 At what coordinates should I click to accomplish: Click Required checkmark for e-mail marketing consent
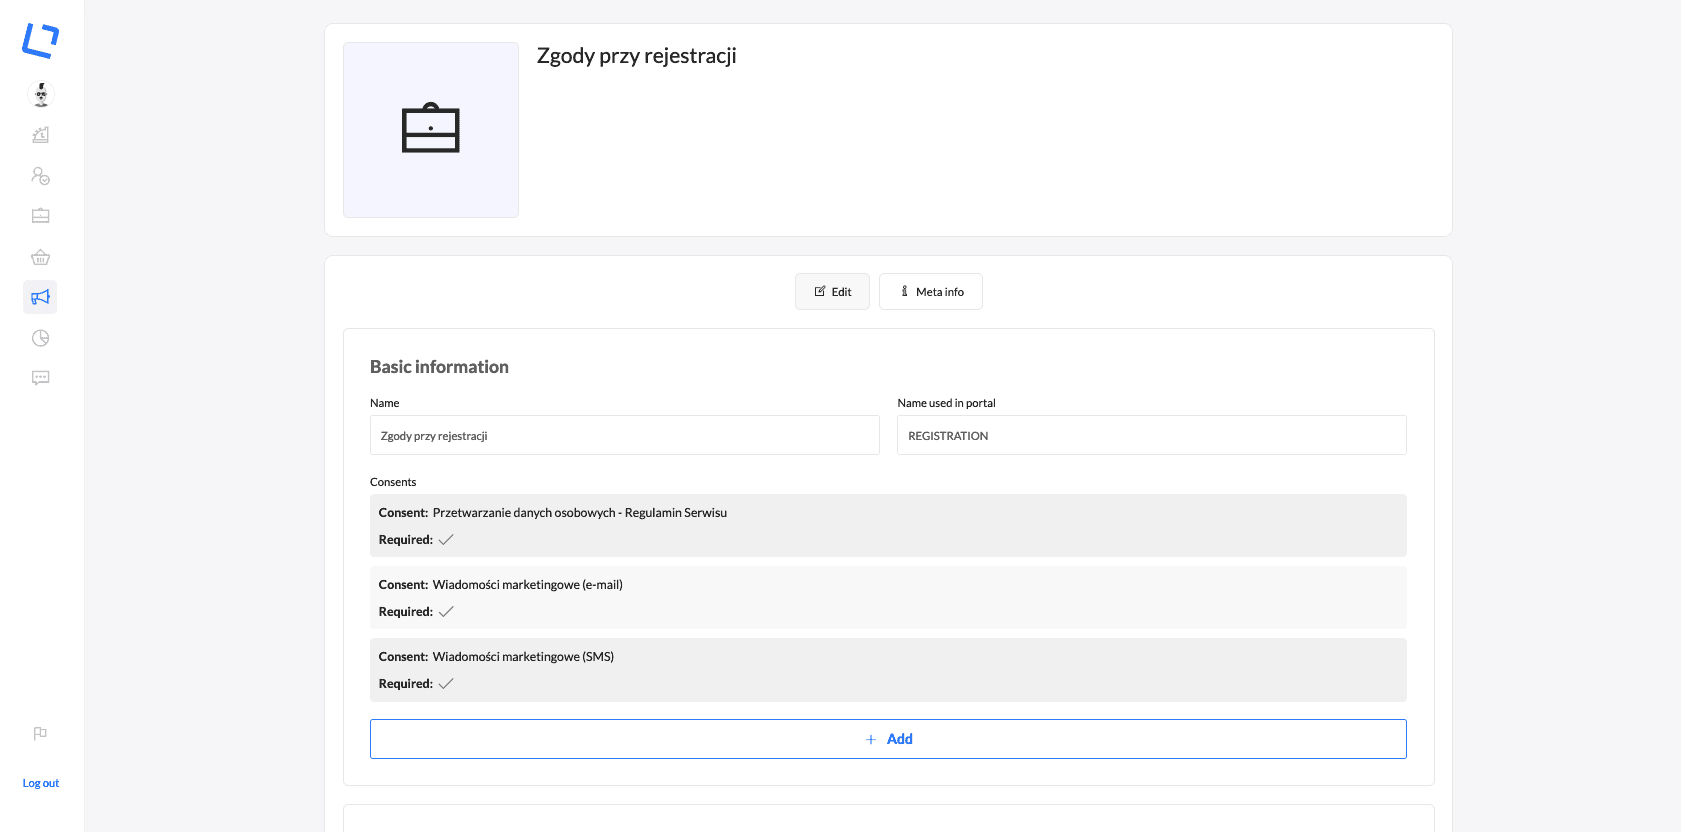pyautogui.click(x=446, y=612)
